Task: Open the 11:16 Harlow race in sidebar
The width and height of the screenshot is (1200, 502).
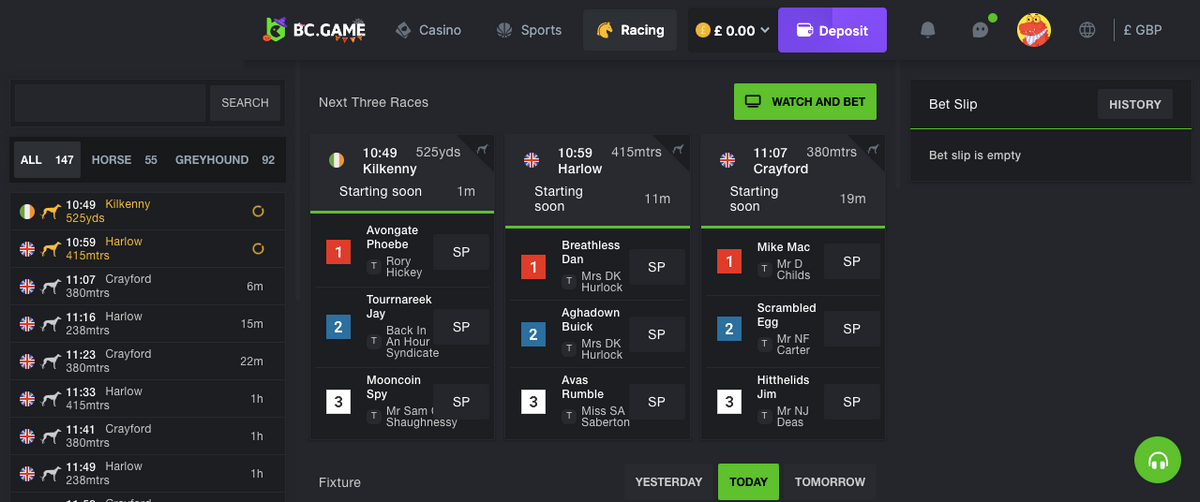Action: 140,323
